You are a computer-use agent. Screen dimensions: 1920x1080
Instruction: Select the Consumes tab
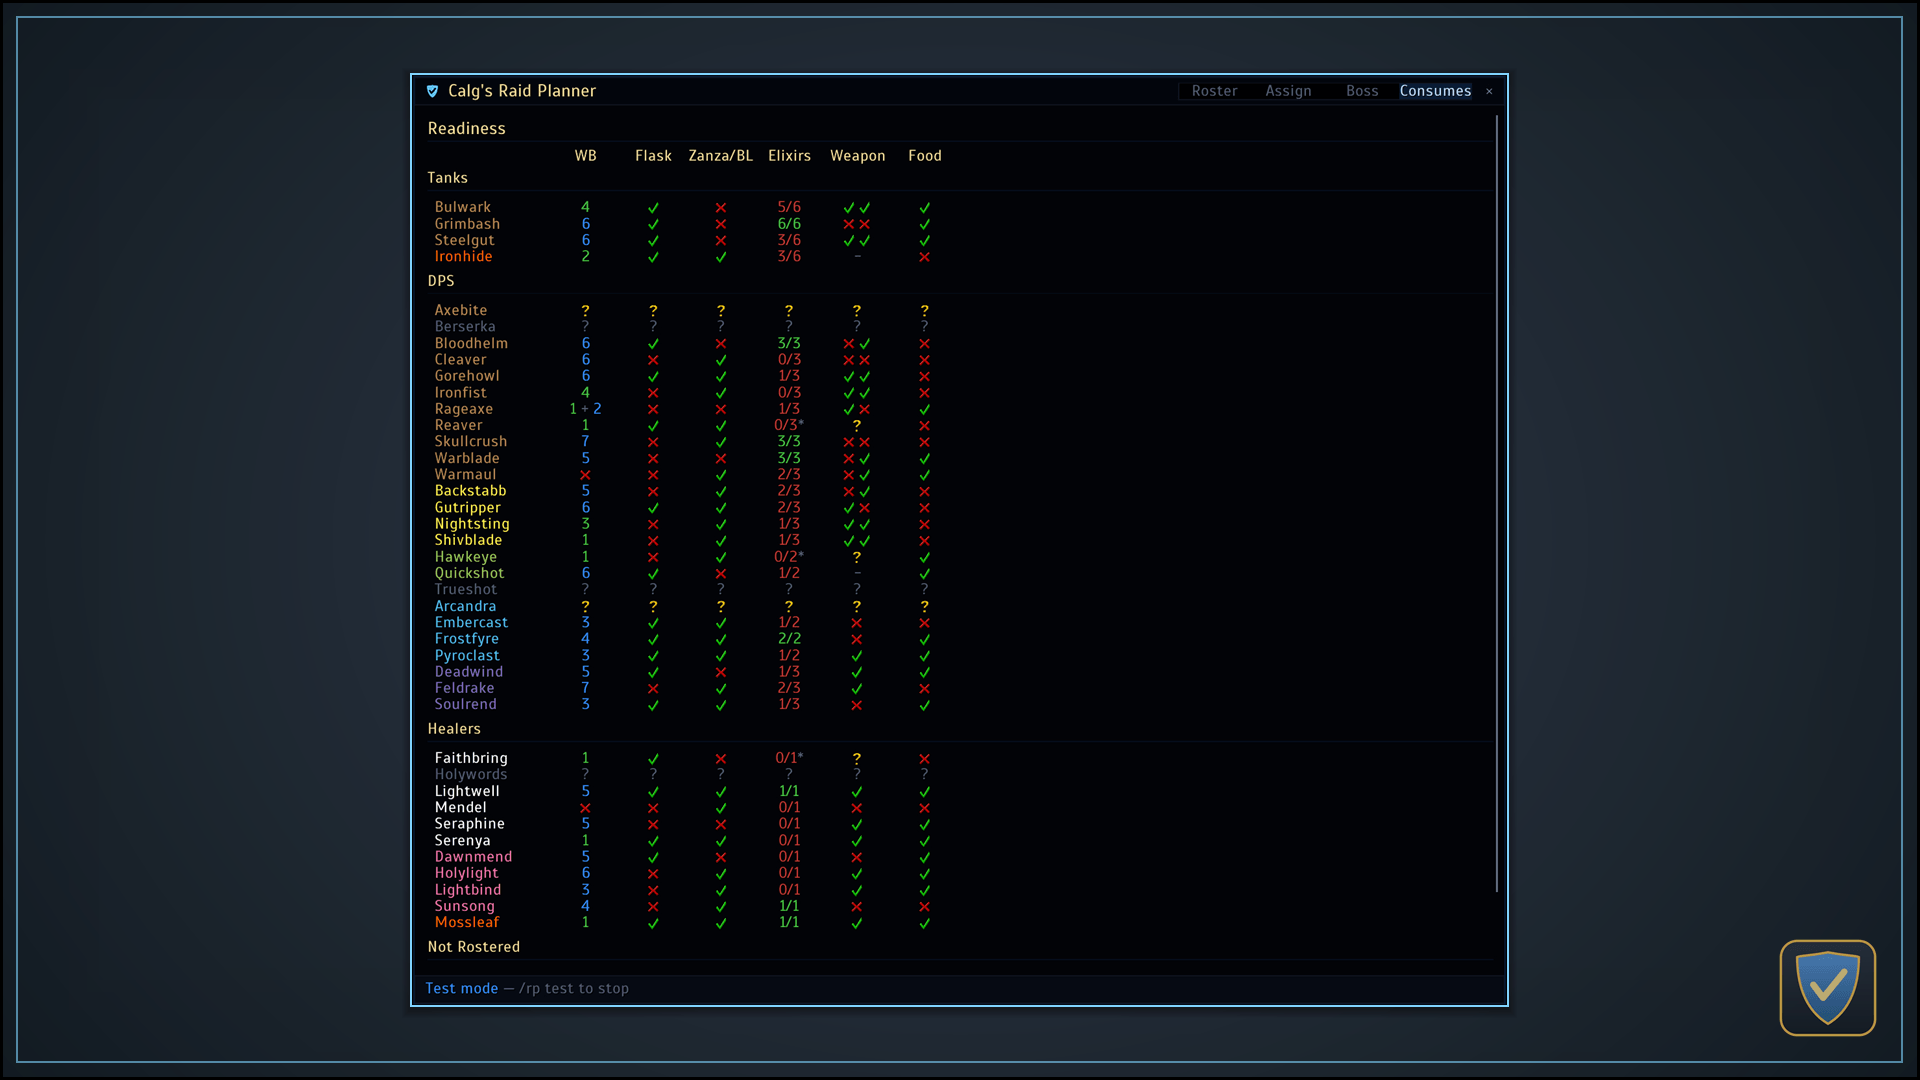point(1435,91)
